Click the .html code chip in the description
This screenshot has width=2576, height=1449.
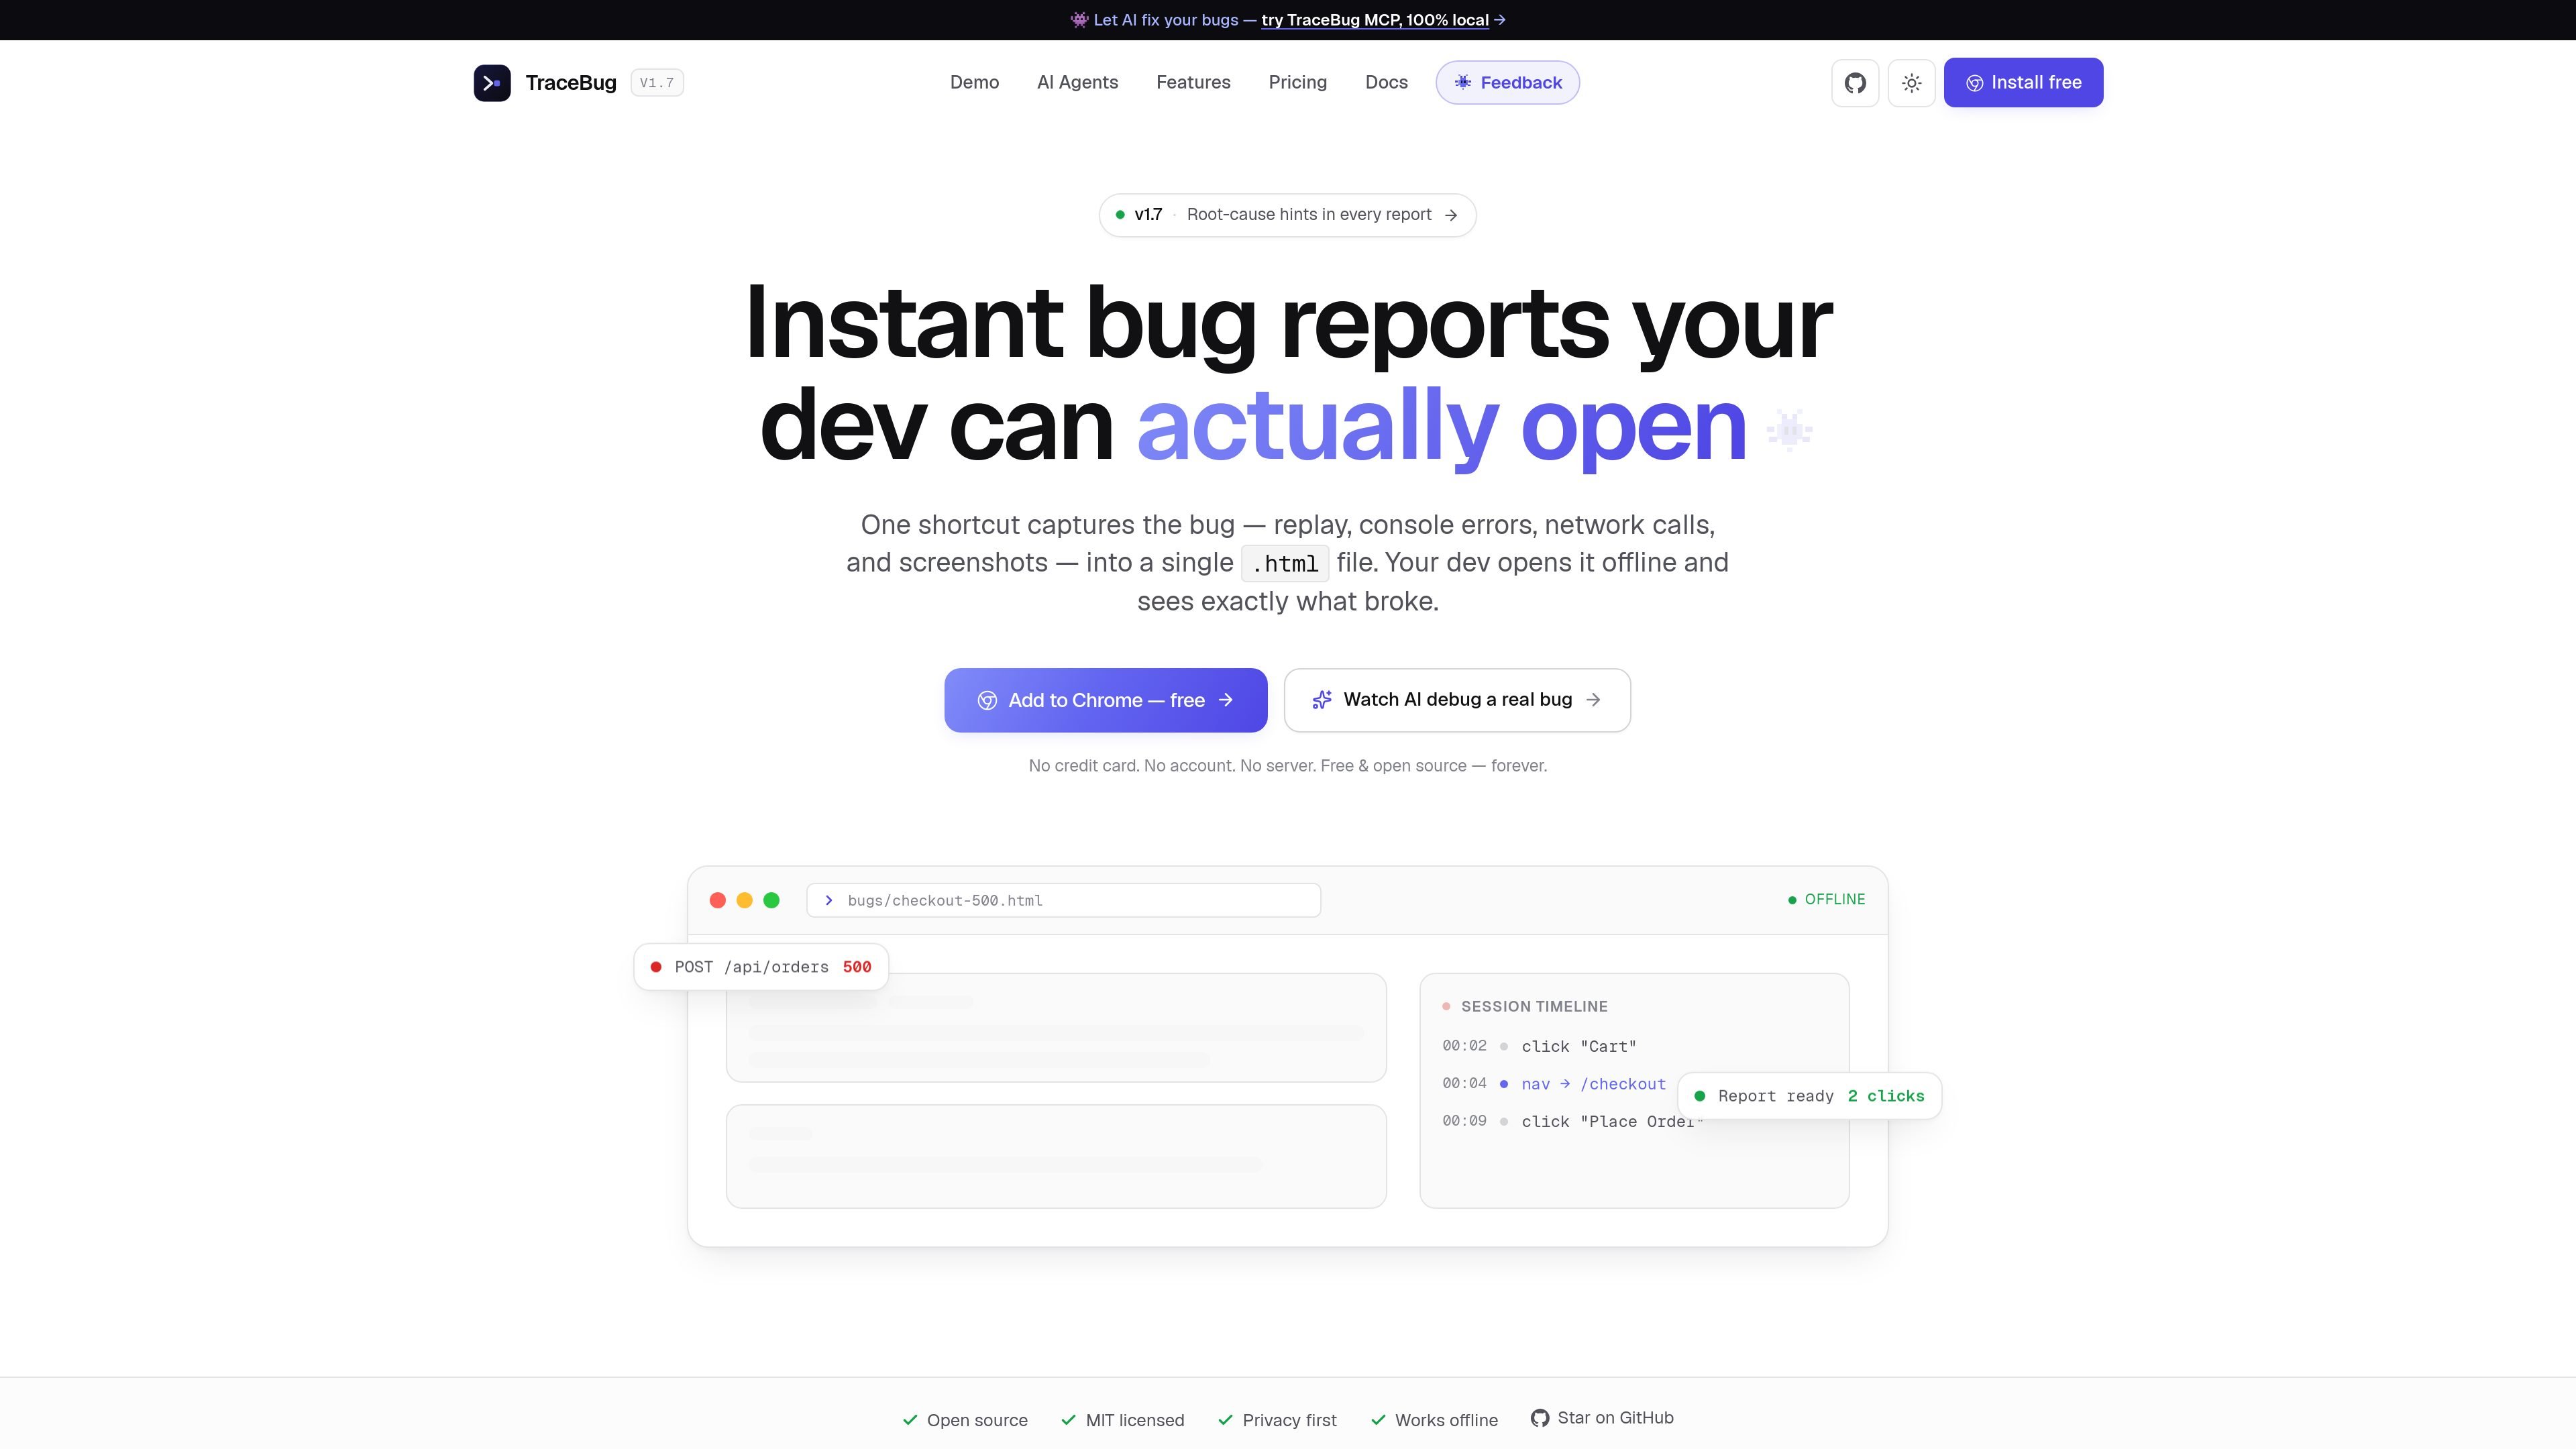point(1285,564)
